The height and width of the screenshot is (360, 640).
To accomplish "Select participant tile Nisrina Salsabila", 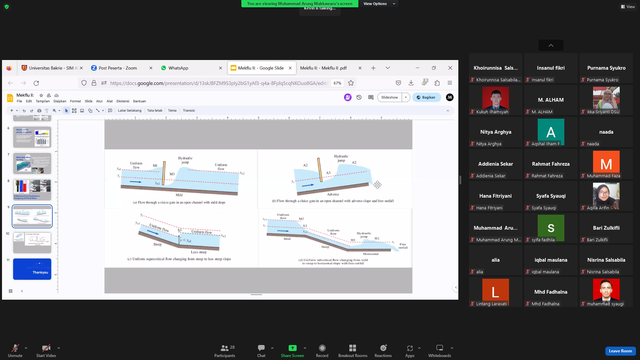I will tap(606, 260).
